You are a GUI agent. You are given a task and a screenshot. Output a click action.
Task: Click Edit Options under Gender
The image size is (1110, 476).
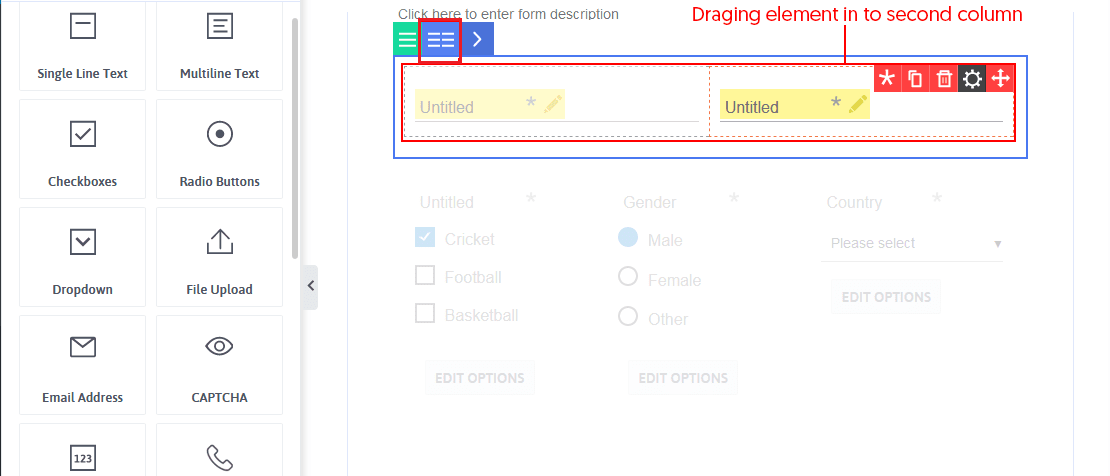tap(683, 378)
